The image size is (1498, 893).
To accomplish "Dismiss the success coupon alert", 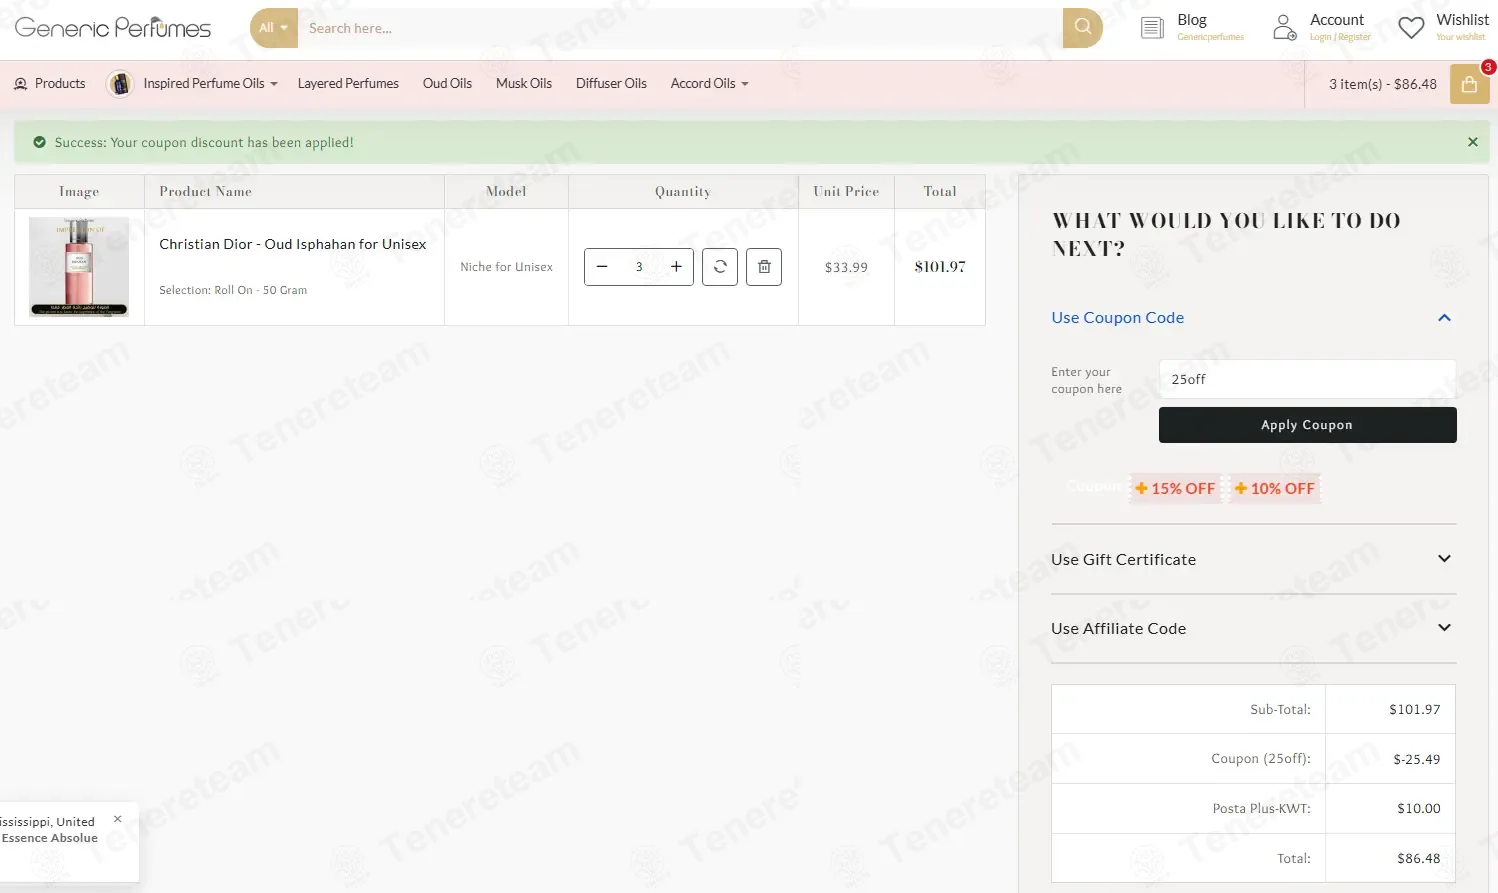I will 1472,142.
